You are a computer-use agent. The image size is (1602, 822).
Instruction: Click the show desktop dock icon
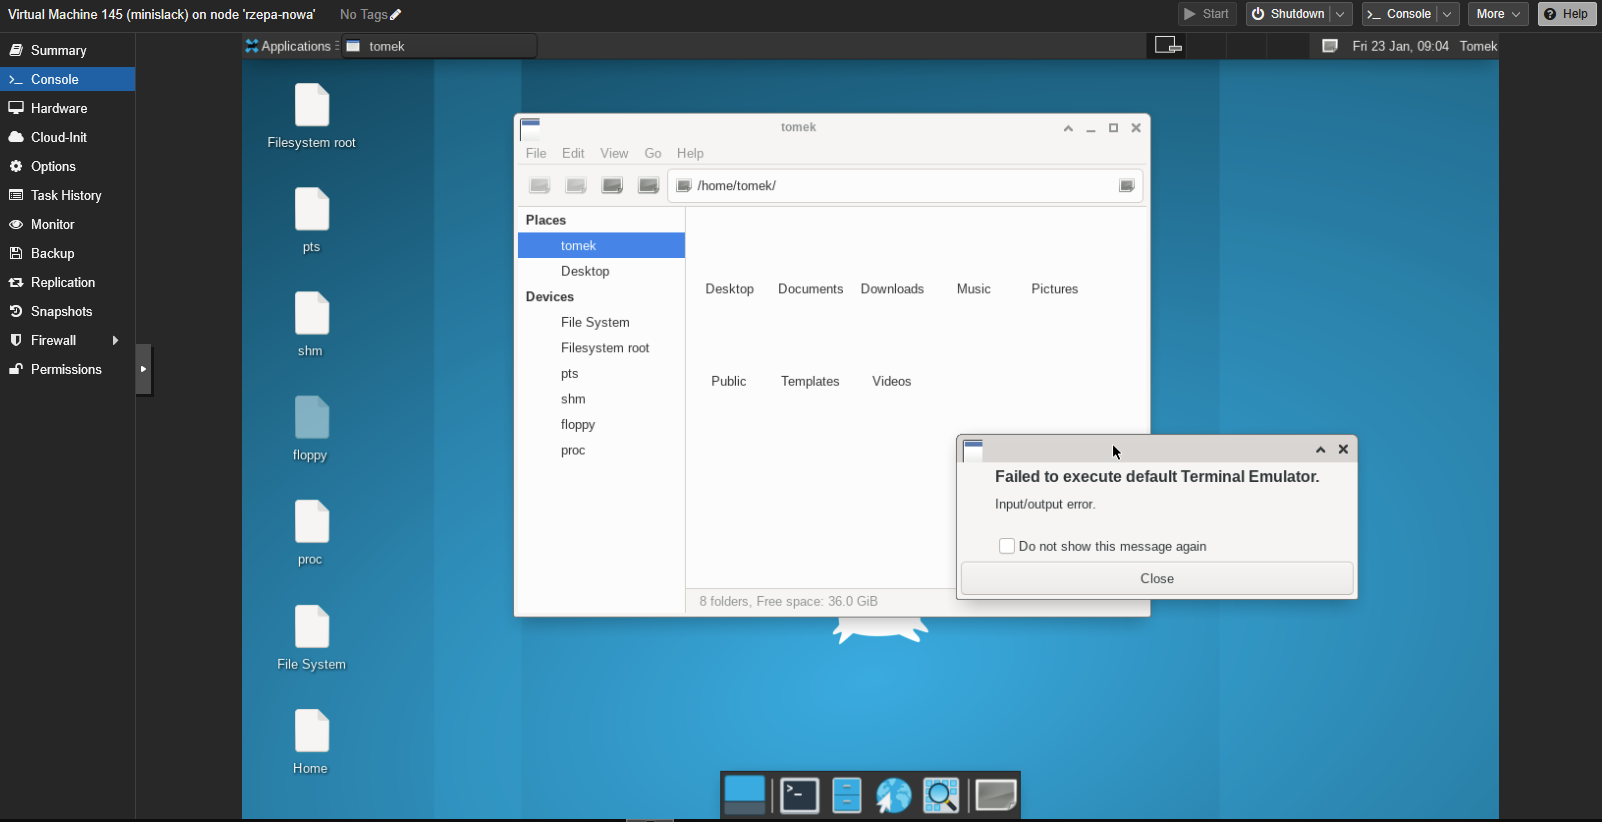click(x=744, y=795)
